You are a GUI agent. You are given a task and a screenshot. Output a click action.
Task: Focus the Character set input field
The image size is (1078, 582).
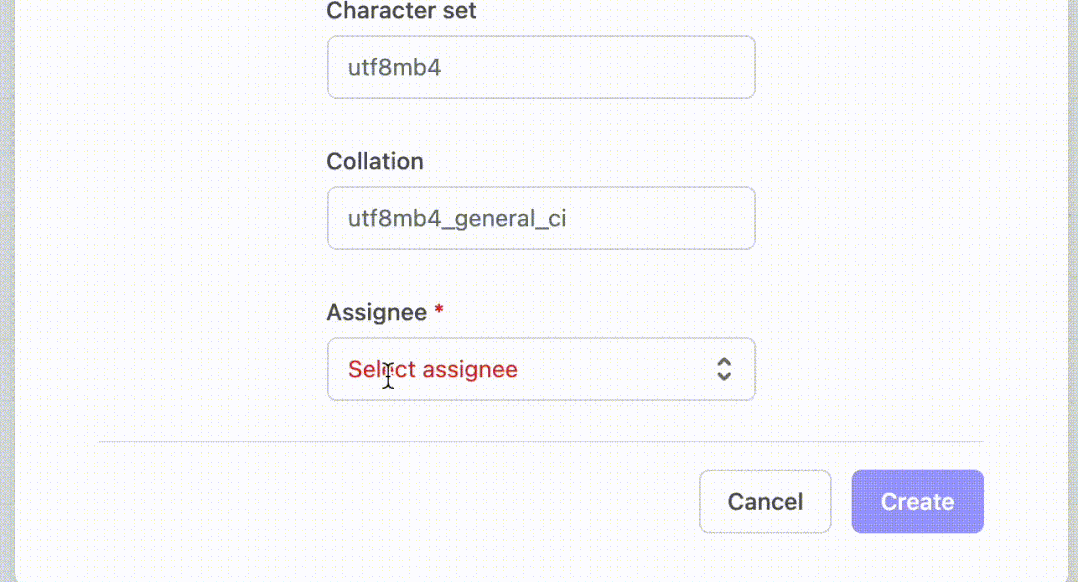coord(540,68)
